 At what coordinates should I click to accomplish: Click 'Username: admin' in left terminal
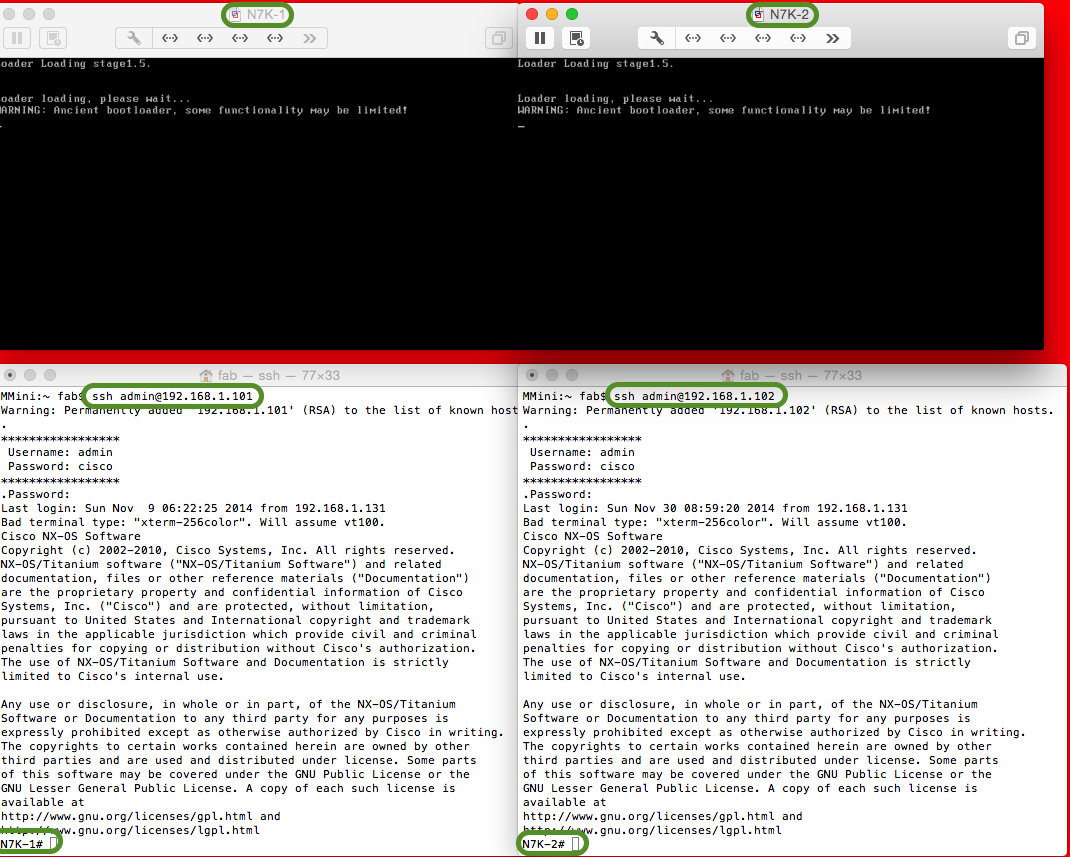[60, 452]
